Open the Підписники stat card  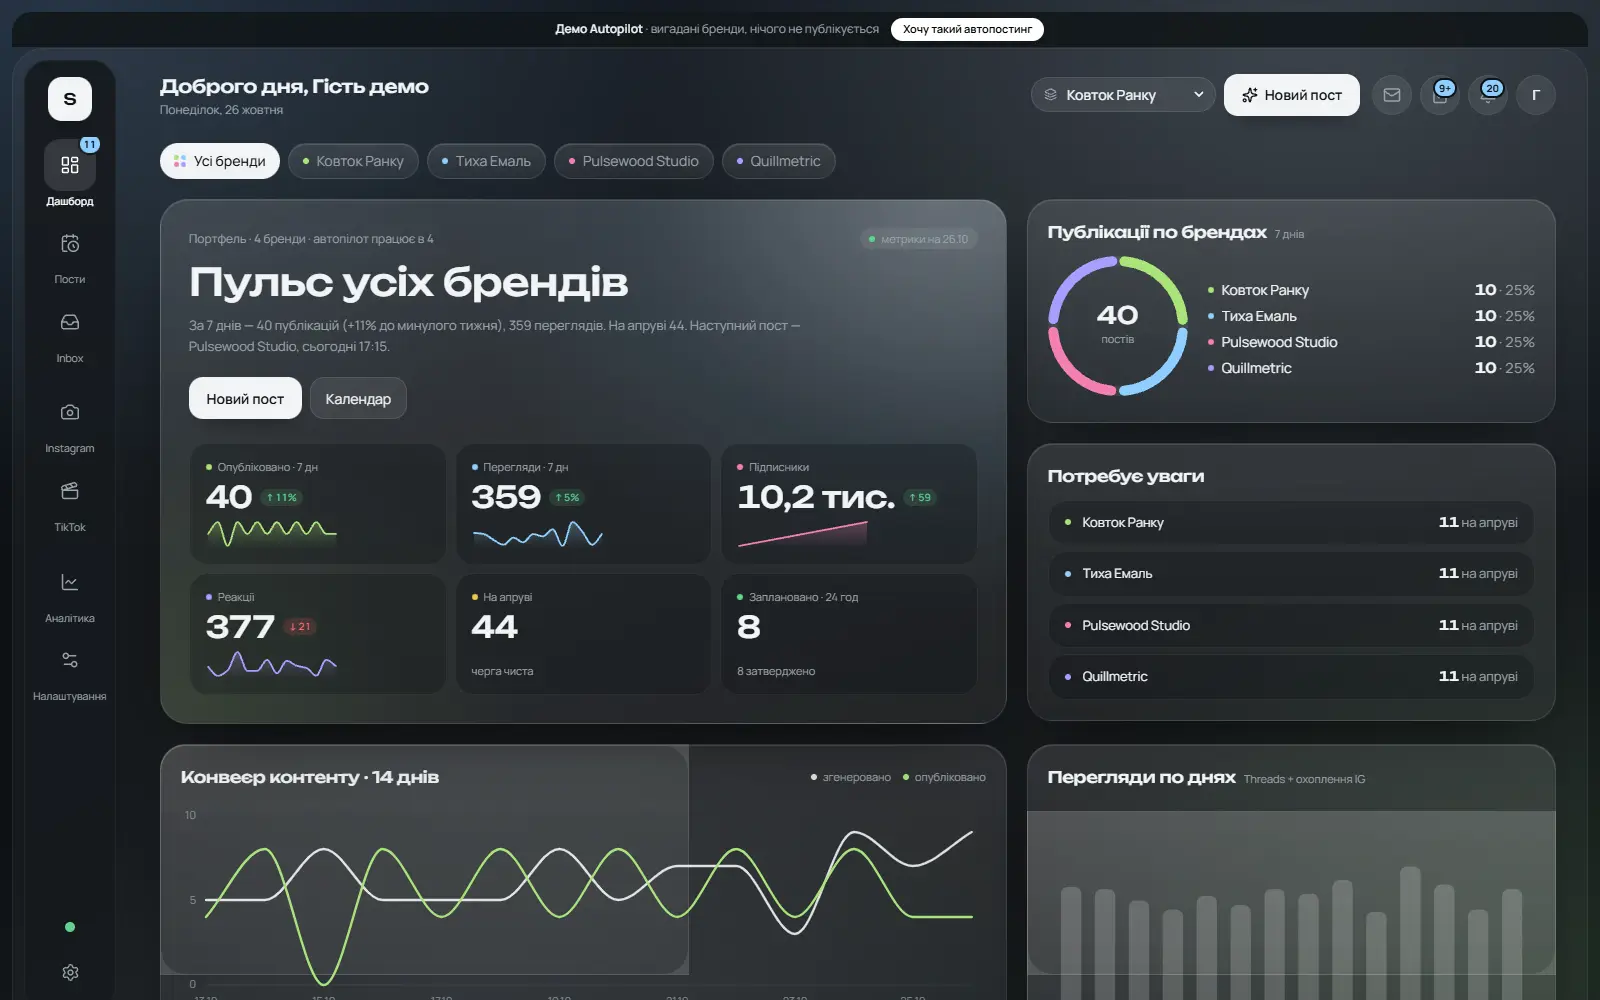click(x=849, y=503)
